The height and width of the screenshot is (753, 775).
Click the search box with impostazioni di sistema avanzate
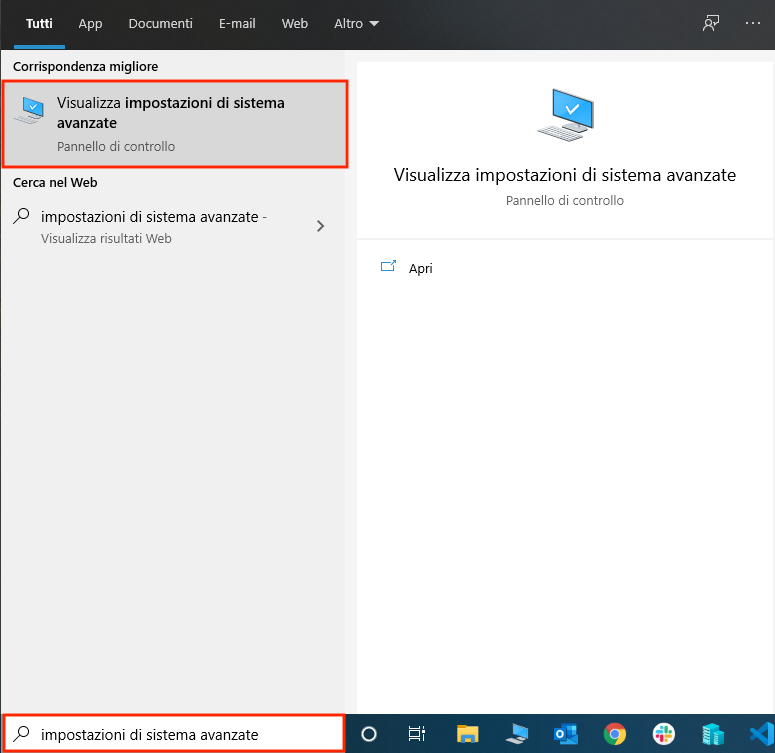click(173, 734)
